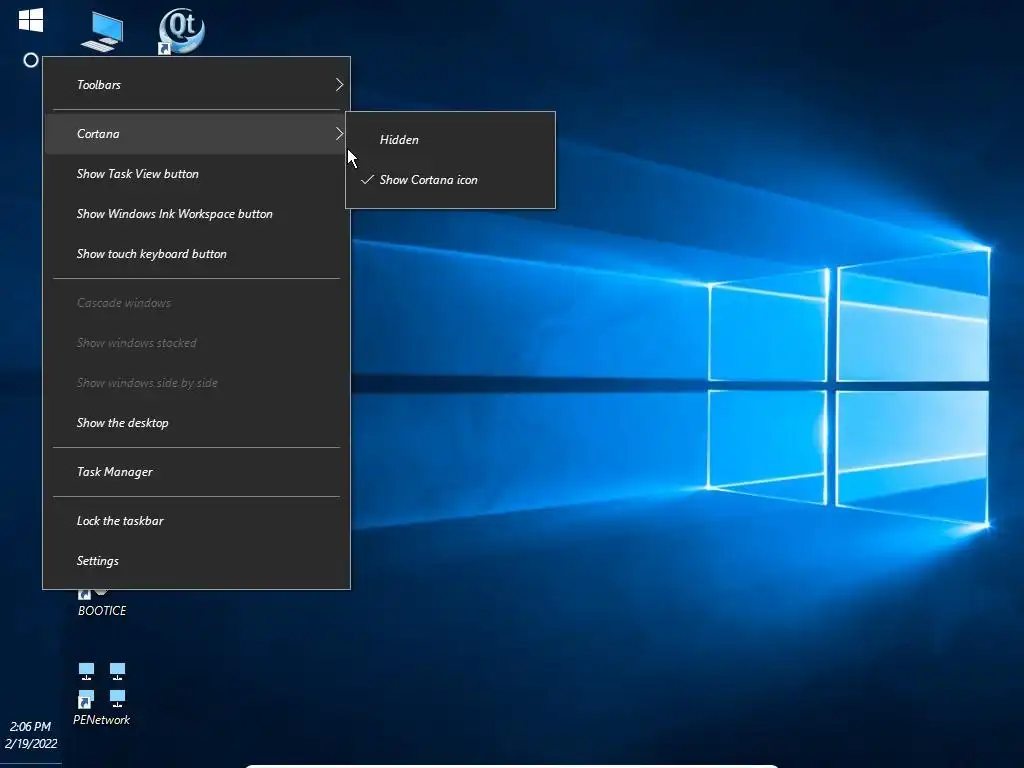Click the 2:06 PM clock

(x=30, y=726)
